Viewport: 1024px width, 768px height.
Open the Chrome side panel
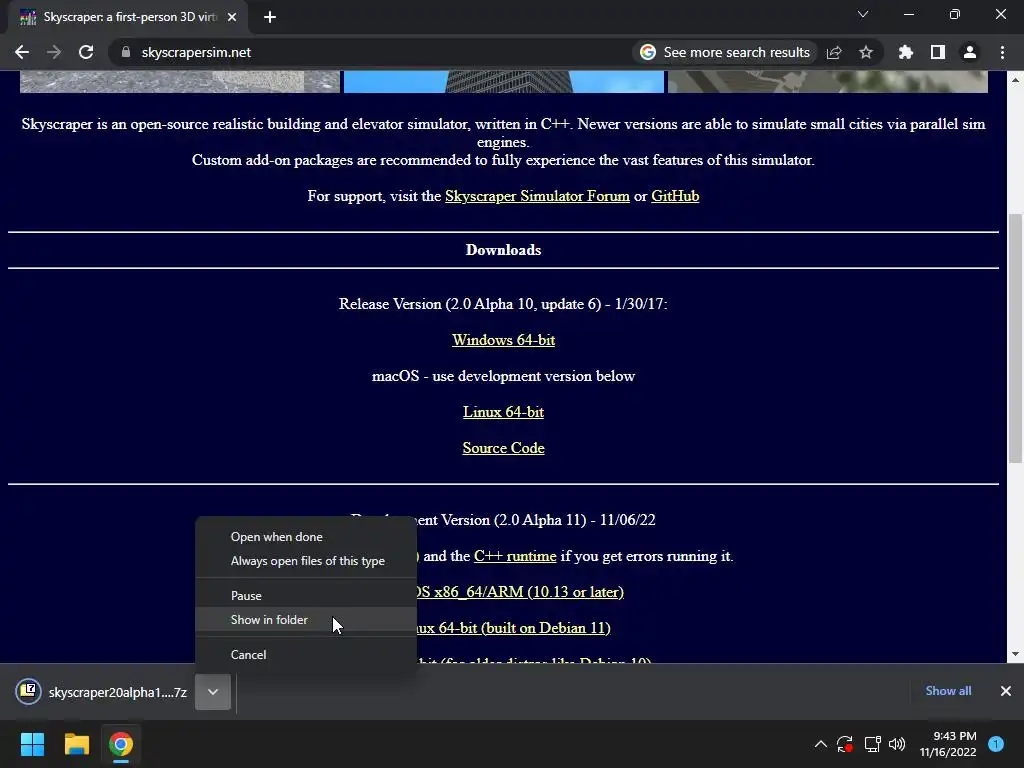pos(938,52)
